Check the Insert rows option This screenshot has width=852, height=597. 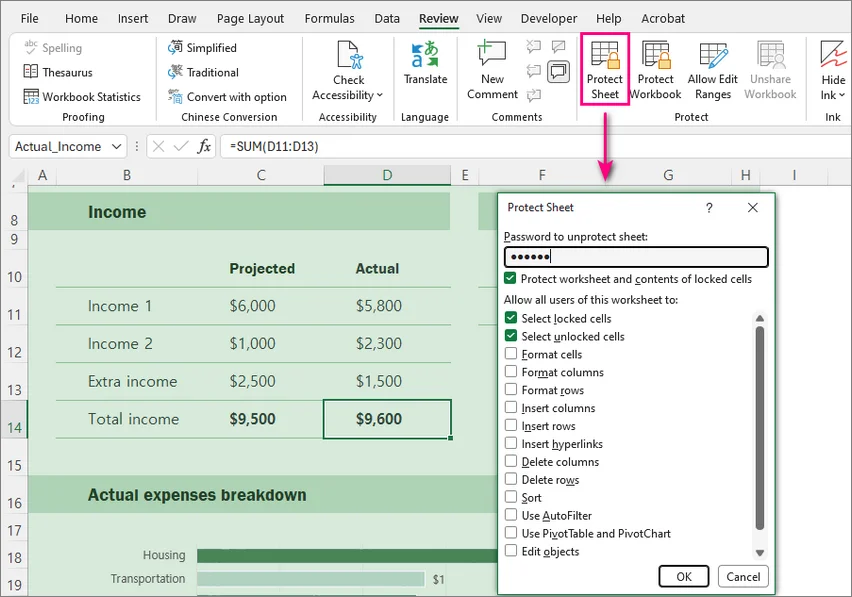(511, 425)
